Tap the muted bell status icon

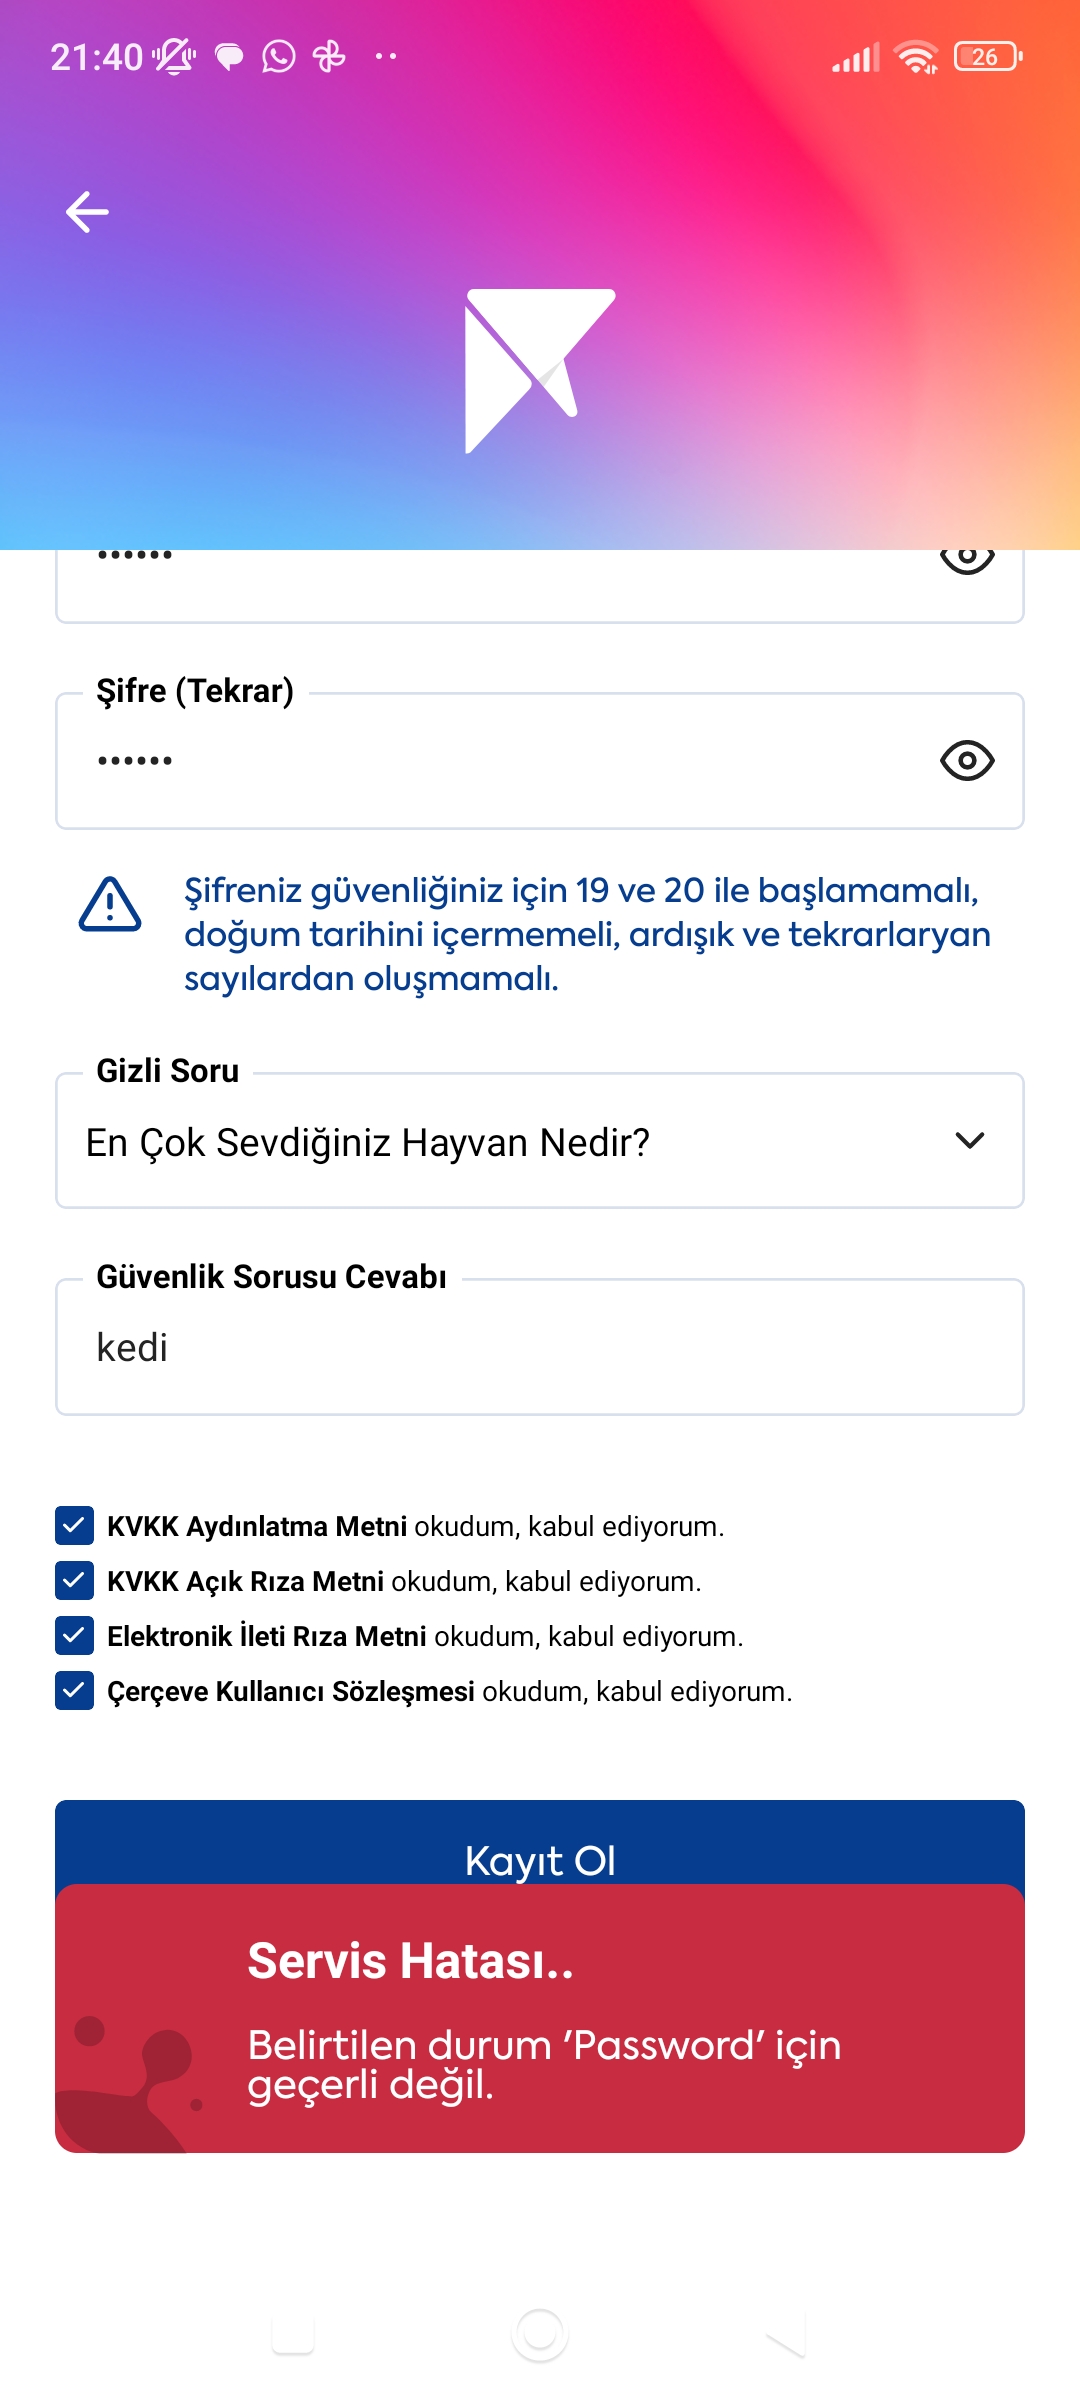[x=174, y=57]
